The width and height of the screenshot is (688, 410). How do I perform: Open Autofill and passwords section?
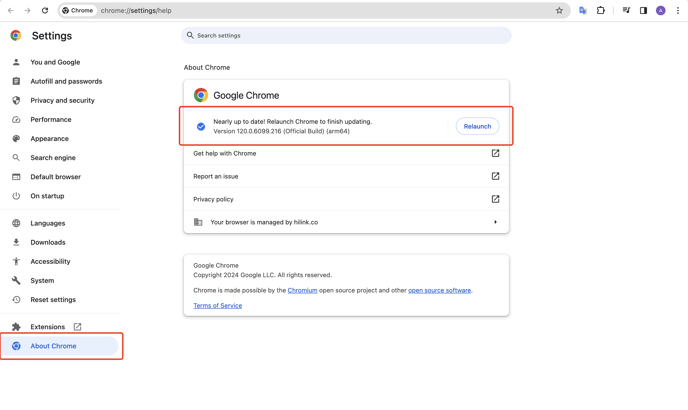66,81
